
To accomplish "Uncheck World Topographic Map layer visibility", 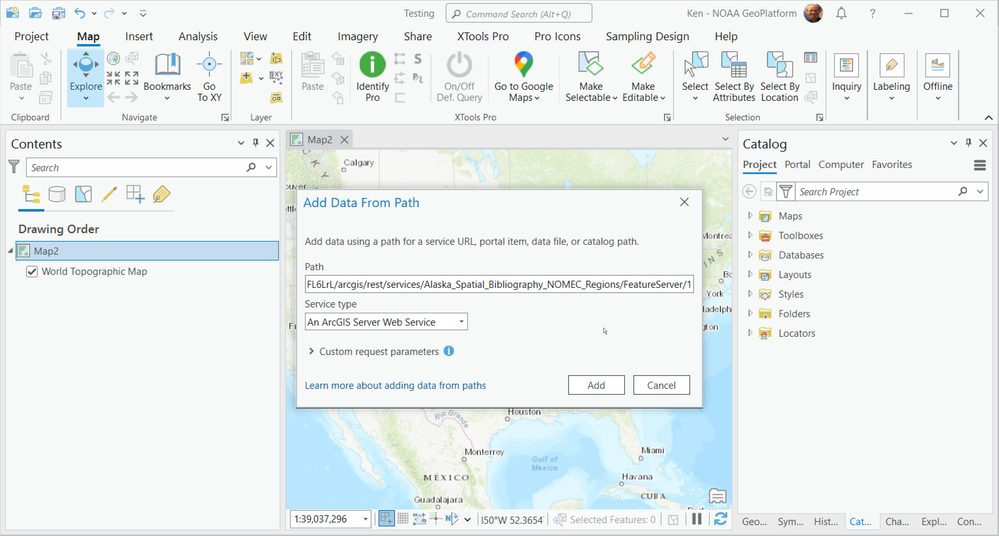I will pos(32,272).
